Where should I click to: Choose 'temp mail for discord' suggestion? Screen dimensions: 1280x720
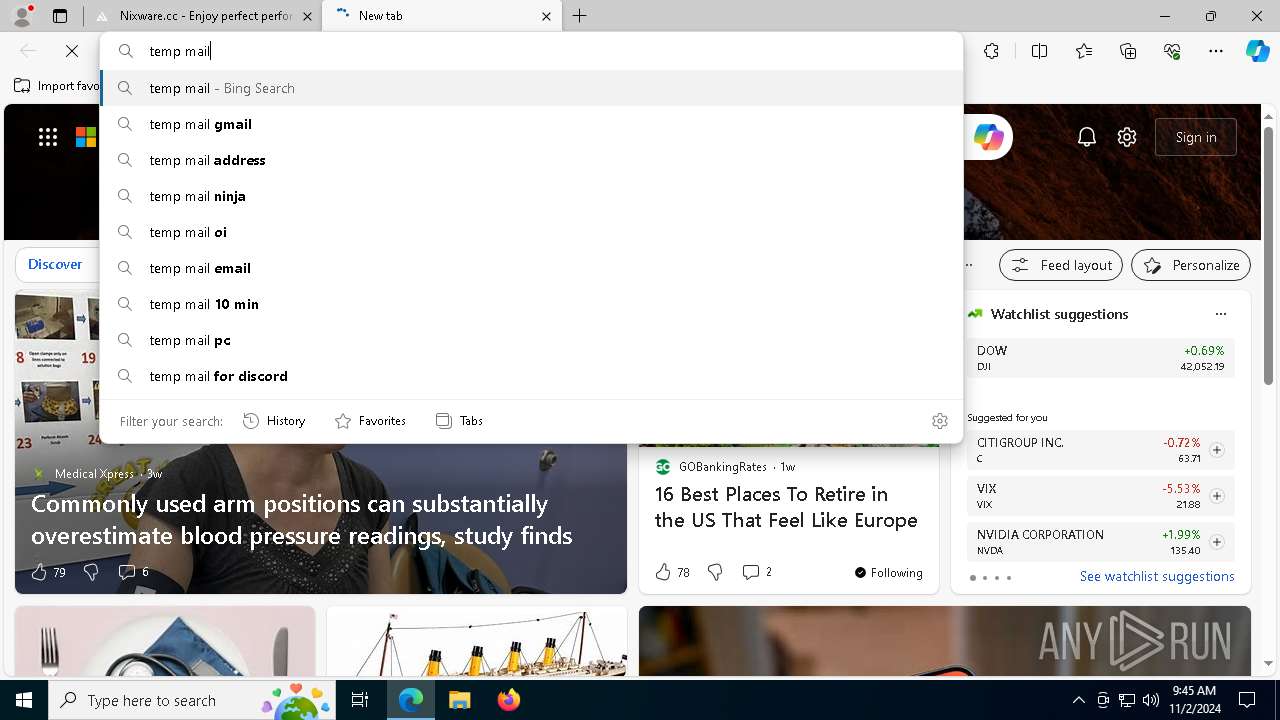tap(532, 376)
